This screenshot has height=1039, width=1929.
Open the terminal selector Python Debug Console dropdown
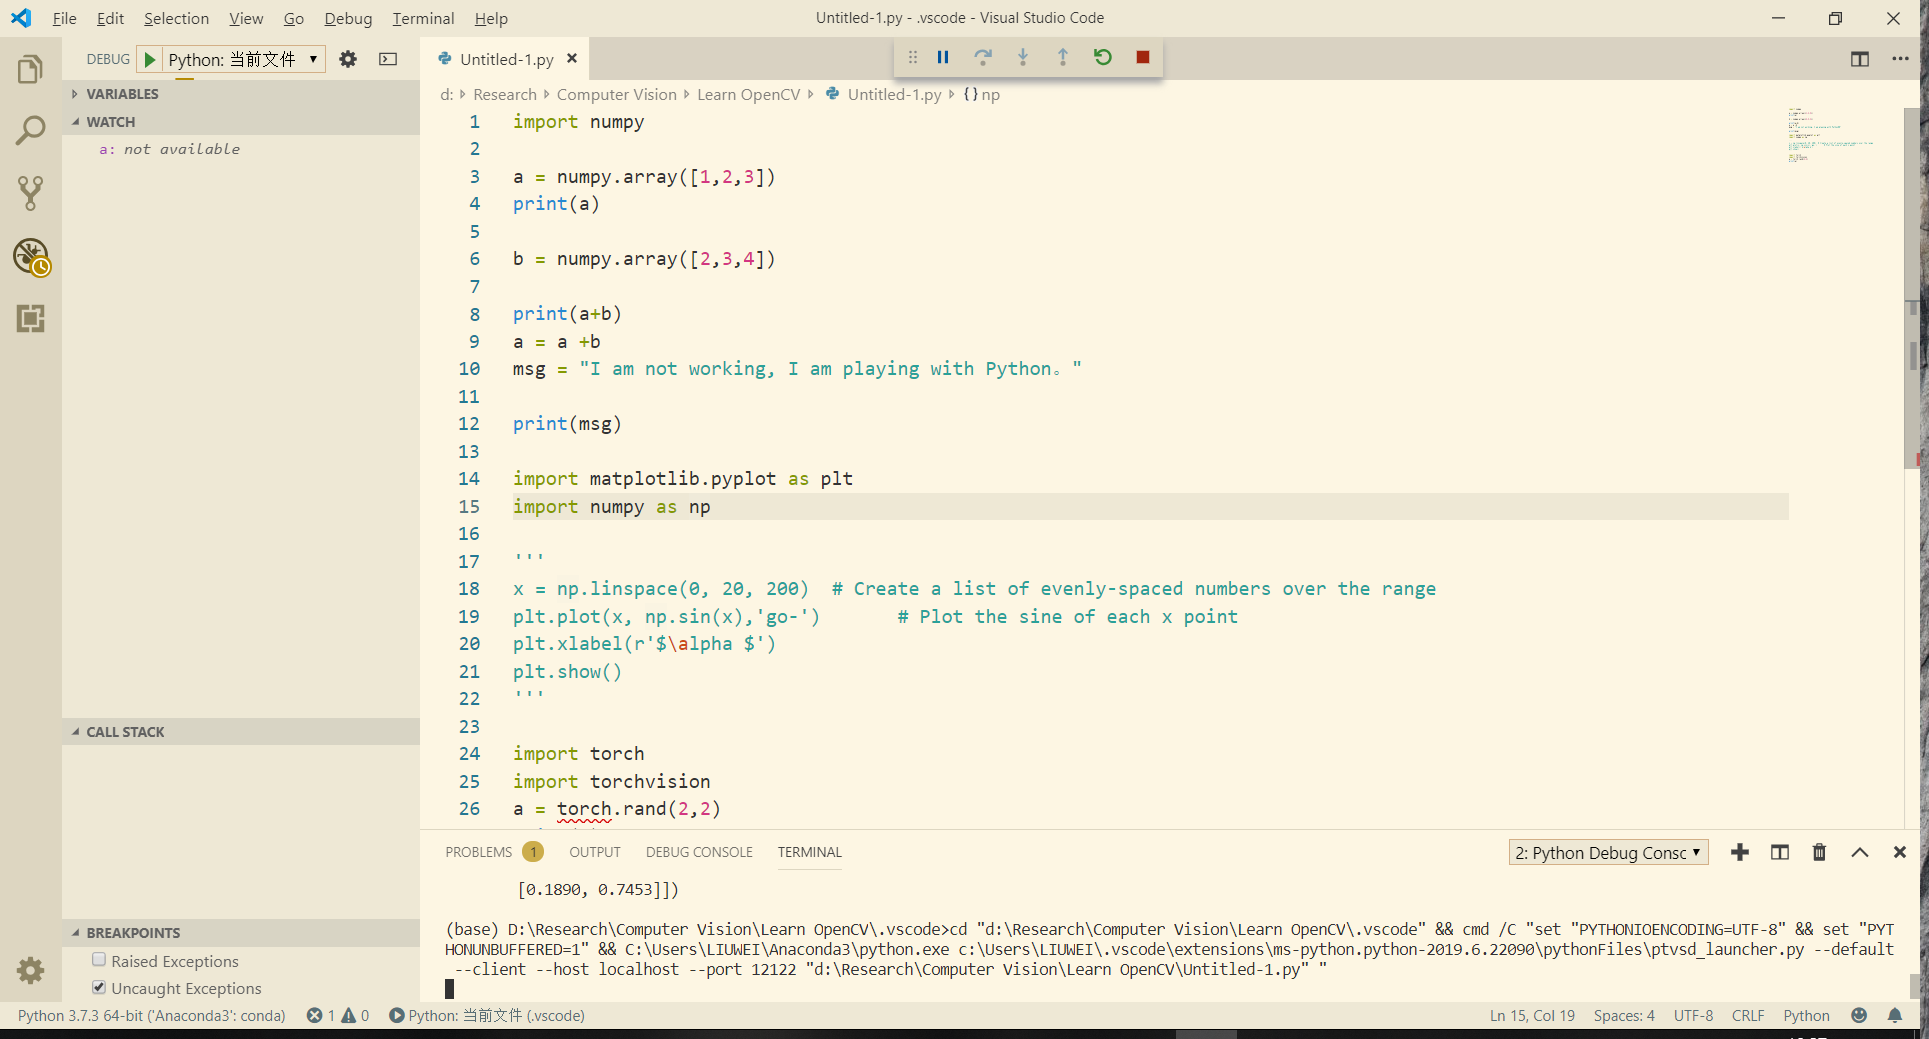1608,852
